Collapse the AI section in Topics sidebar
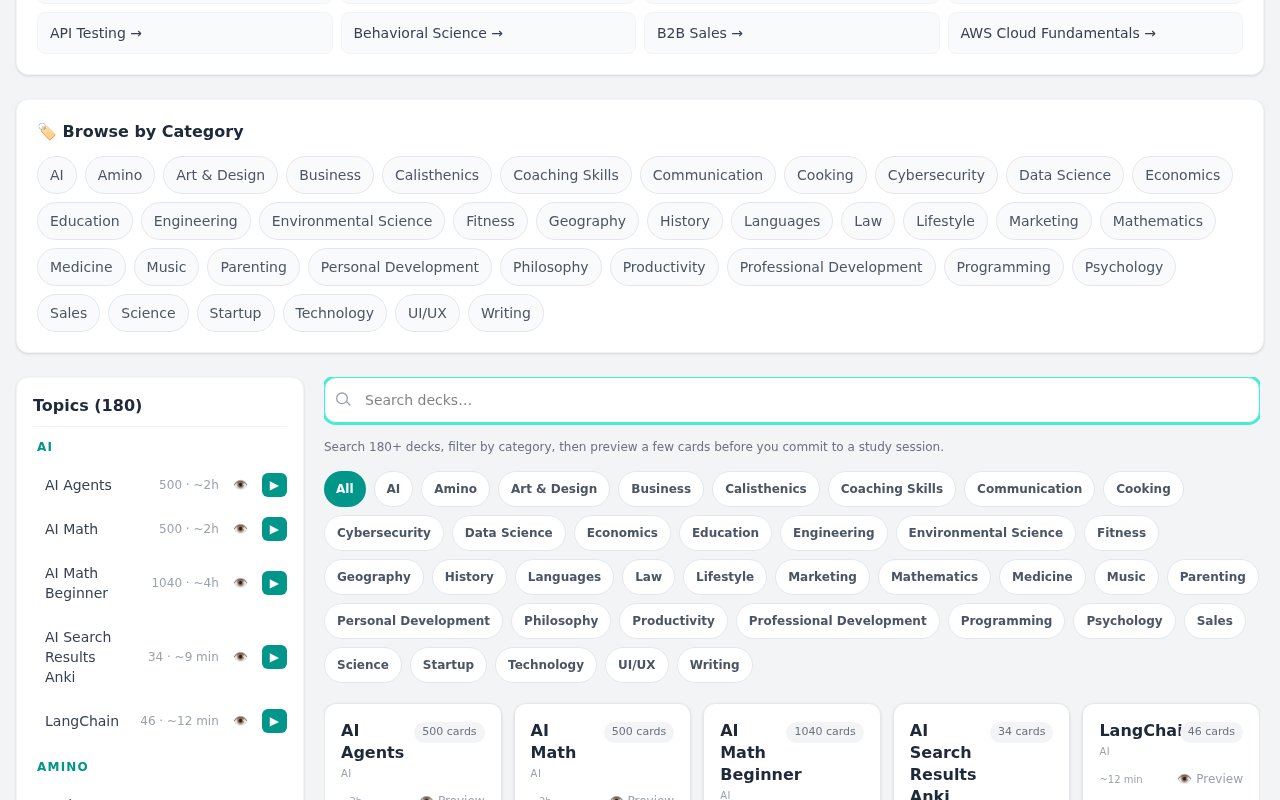The height and width of the screenshot is (800, 1280). [44, 447]
